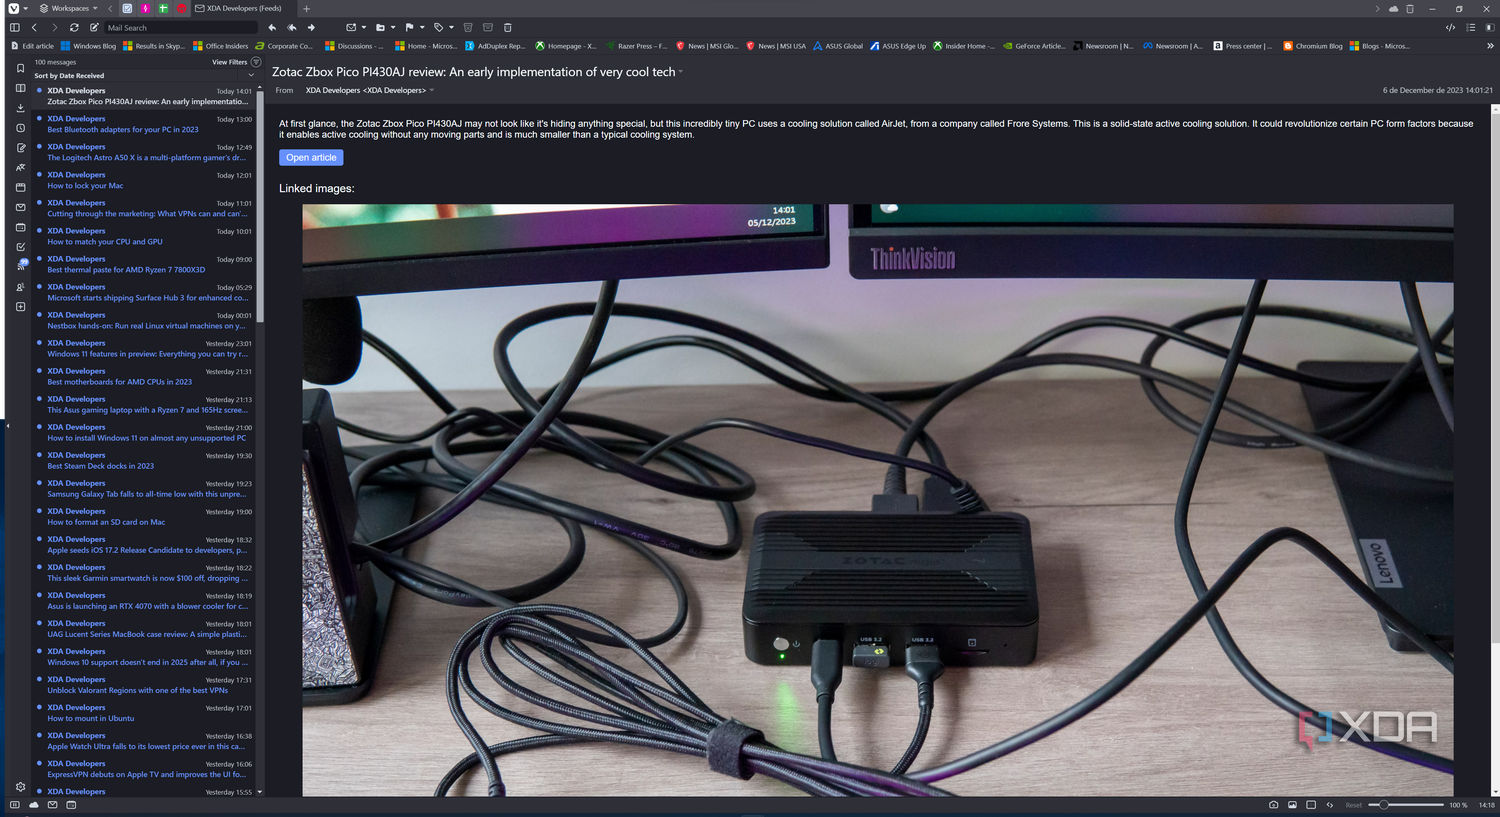Toggle the panel sidebar visibility in the mail toolbar

click(14, 28)
